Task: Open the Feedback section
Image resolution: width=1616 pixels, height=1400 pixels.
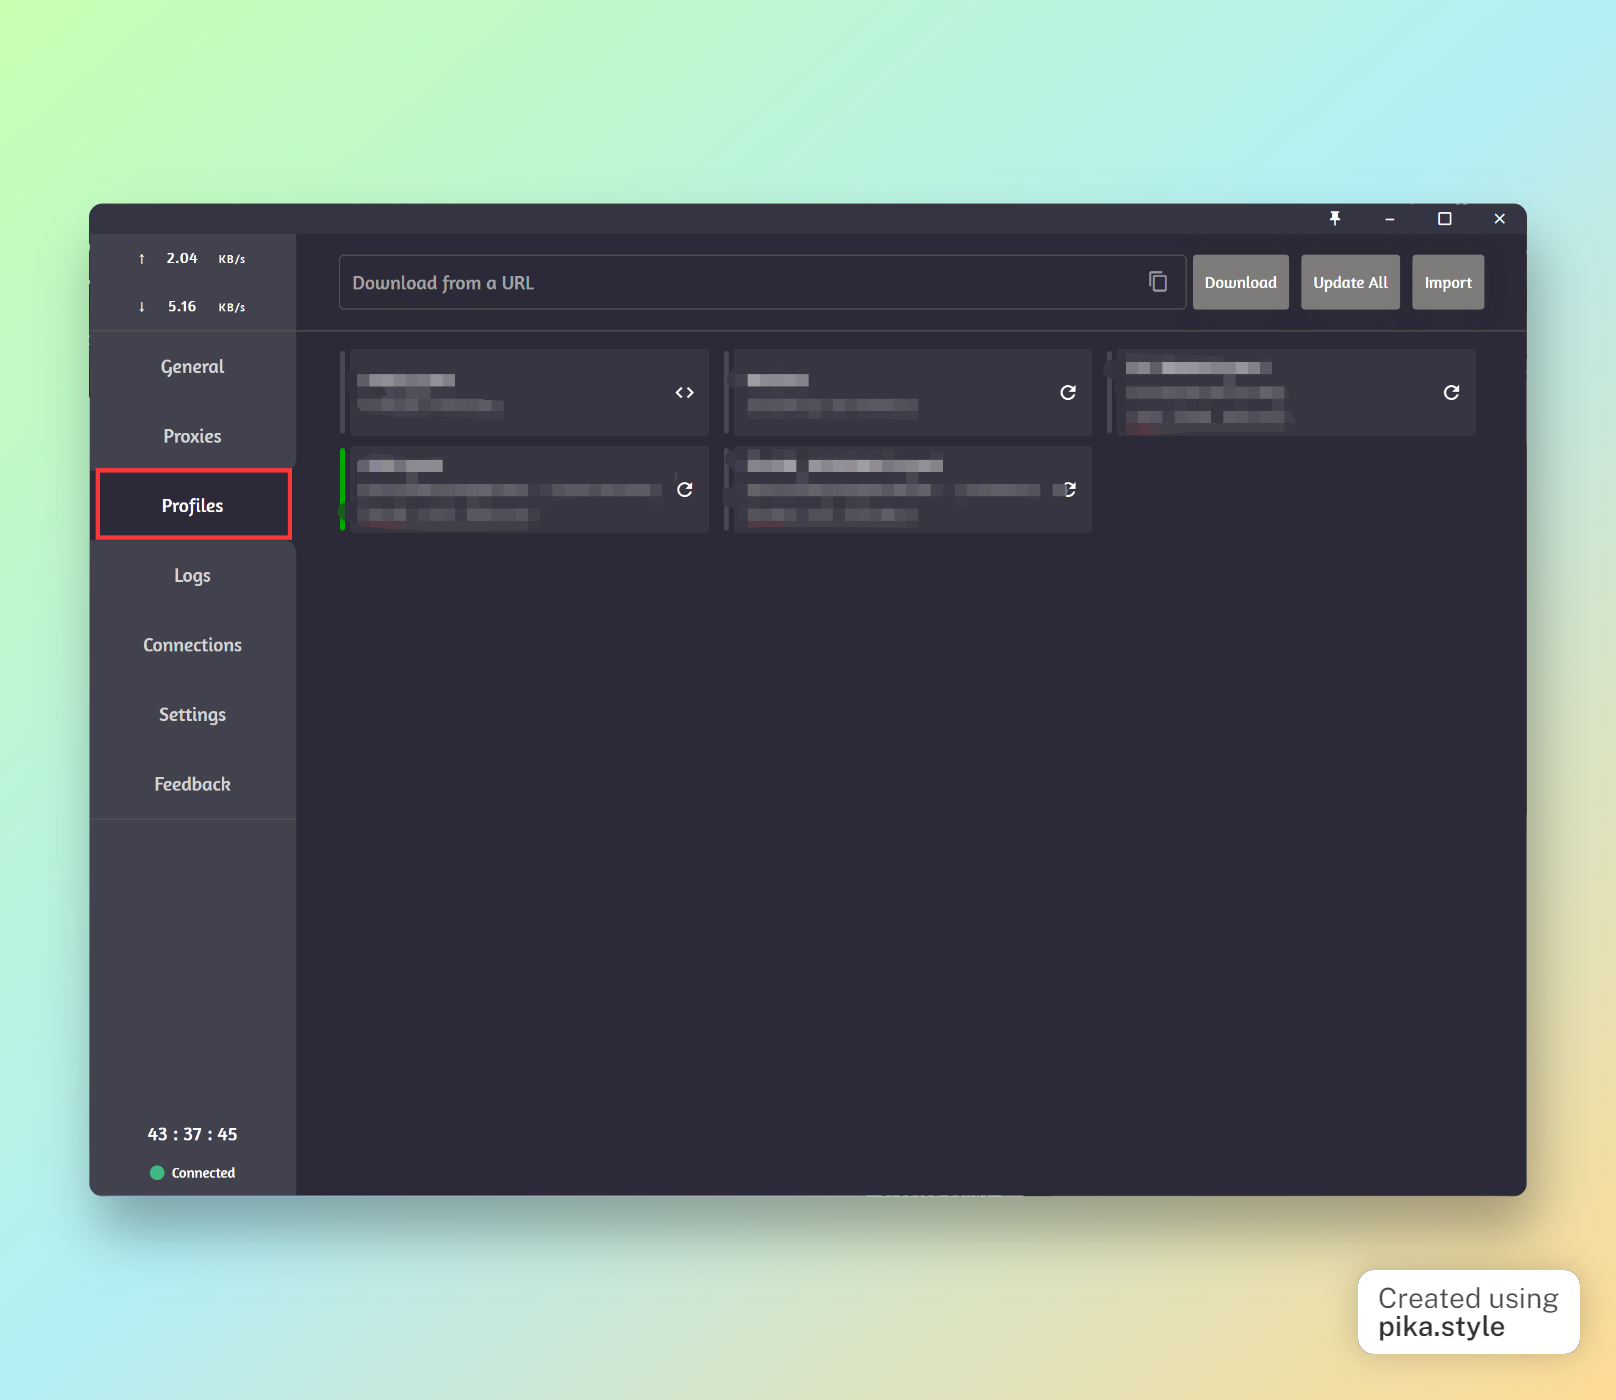Action: [192, 784]
